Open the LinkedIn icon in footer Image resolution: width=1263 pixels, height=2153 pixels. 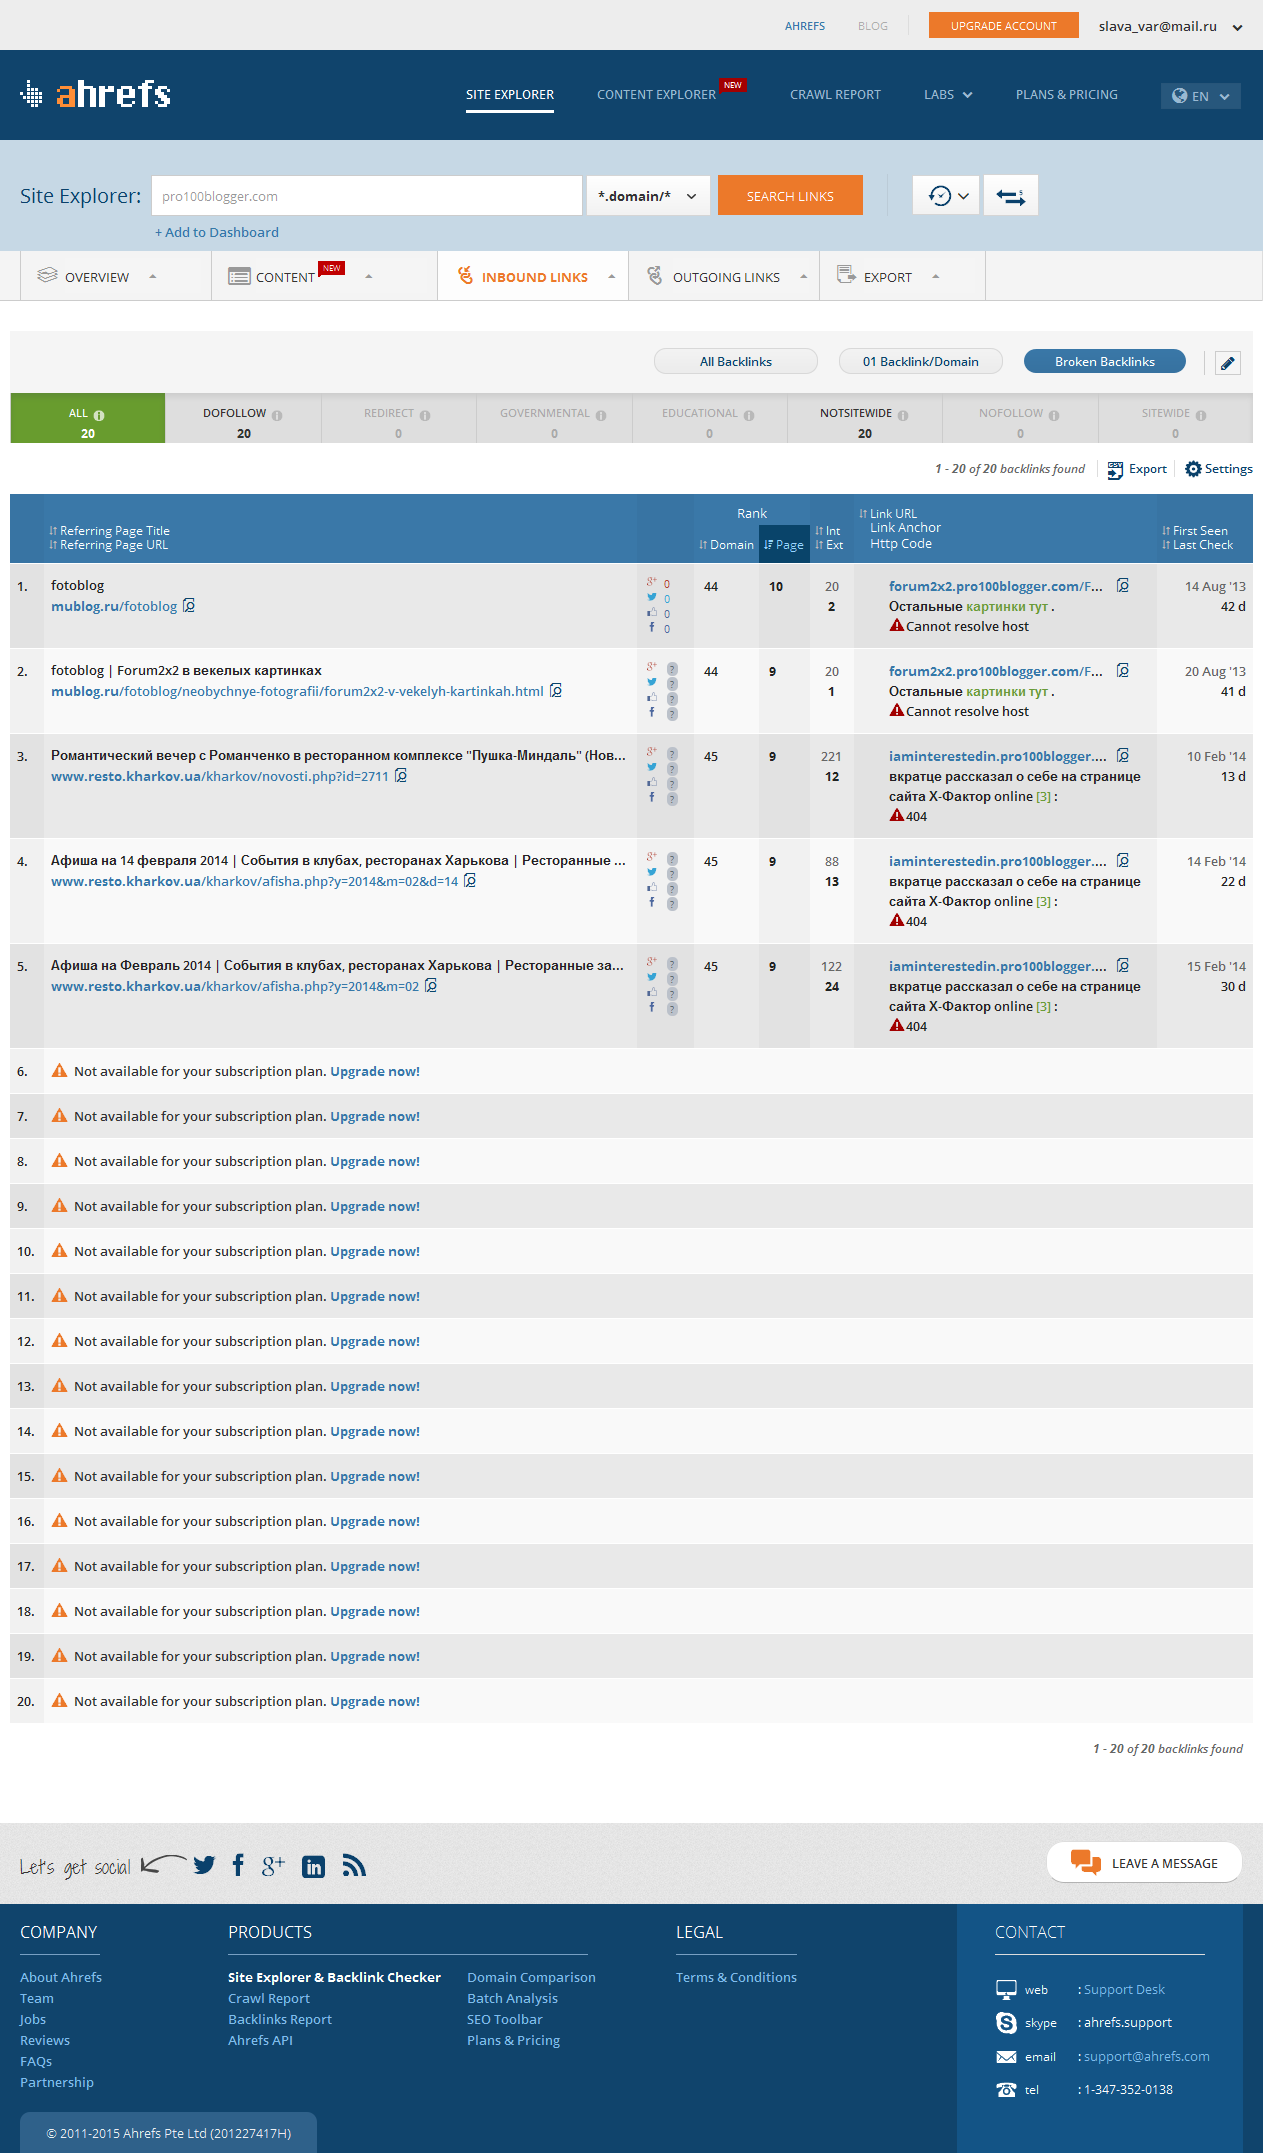[x=313, y=1867]
